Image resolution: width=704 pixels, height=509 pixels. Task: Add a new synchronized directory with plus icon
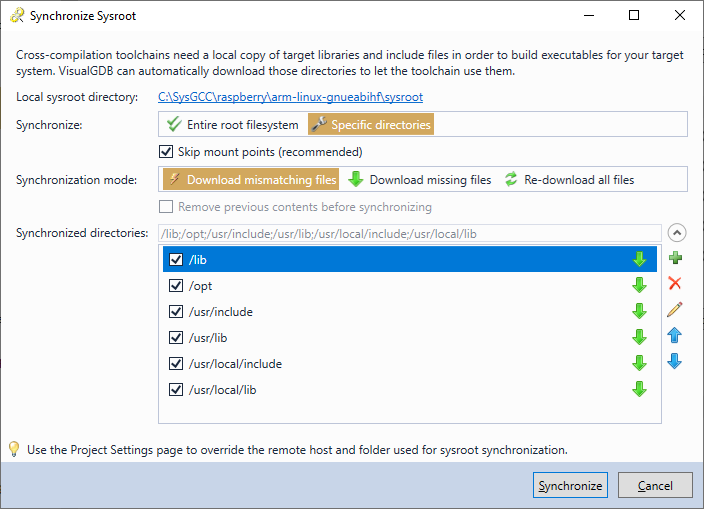[675, 258]
